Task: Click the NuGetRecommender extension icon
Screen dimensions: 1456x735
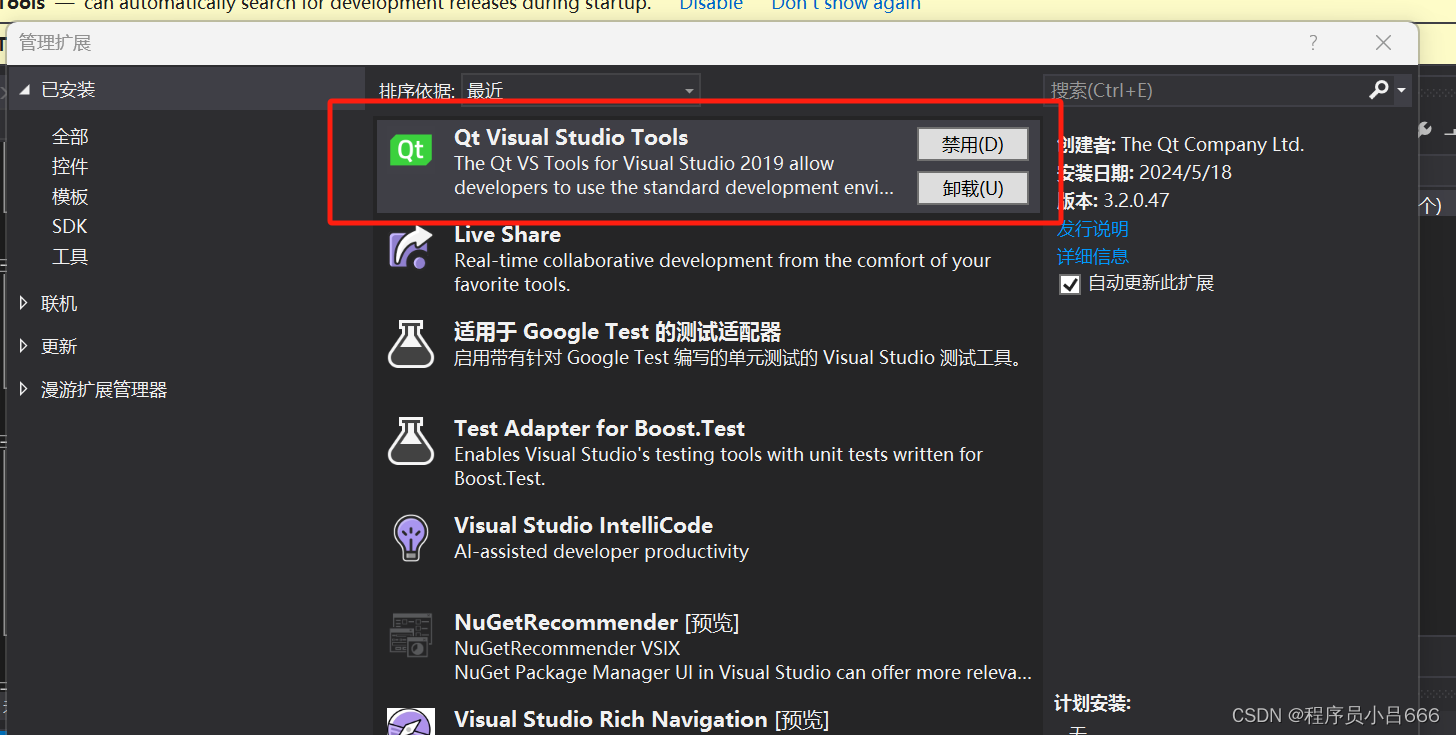Action: pyautogui.click(x=411, y=635)
